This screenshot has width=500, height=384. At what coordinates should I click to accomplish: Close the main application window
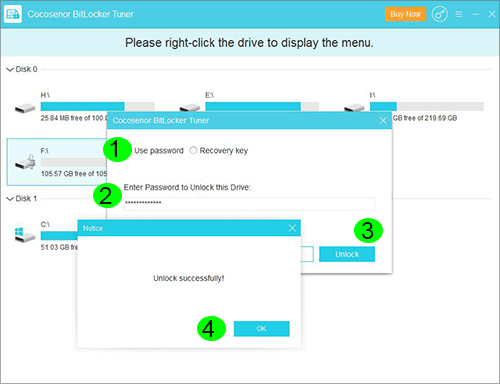(492, 14)
